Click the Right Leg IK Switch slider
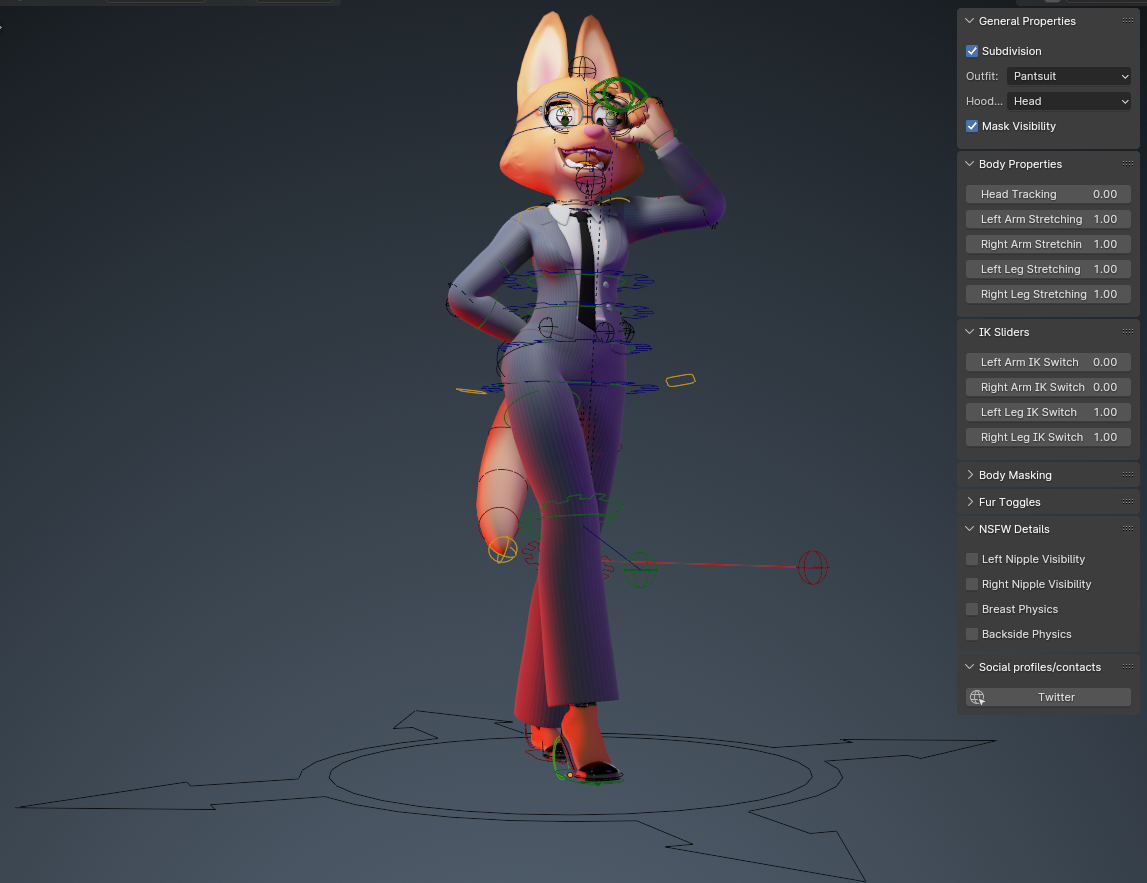The width and height of the screenshot is (1147, 883). pos(1048,437)
